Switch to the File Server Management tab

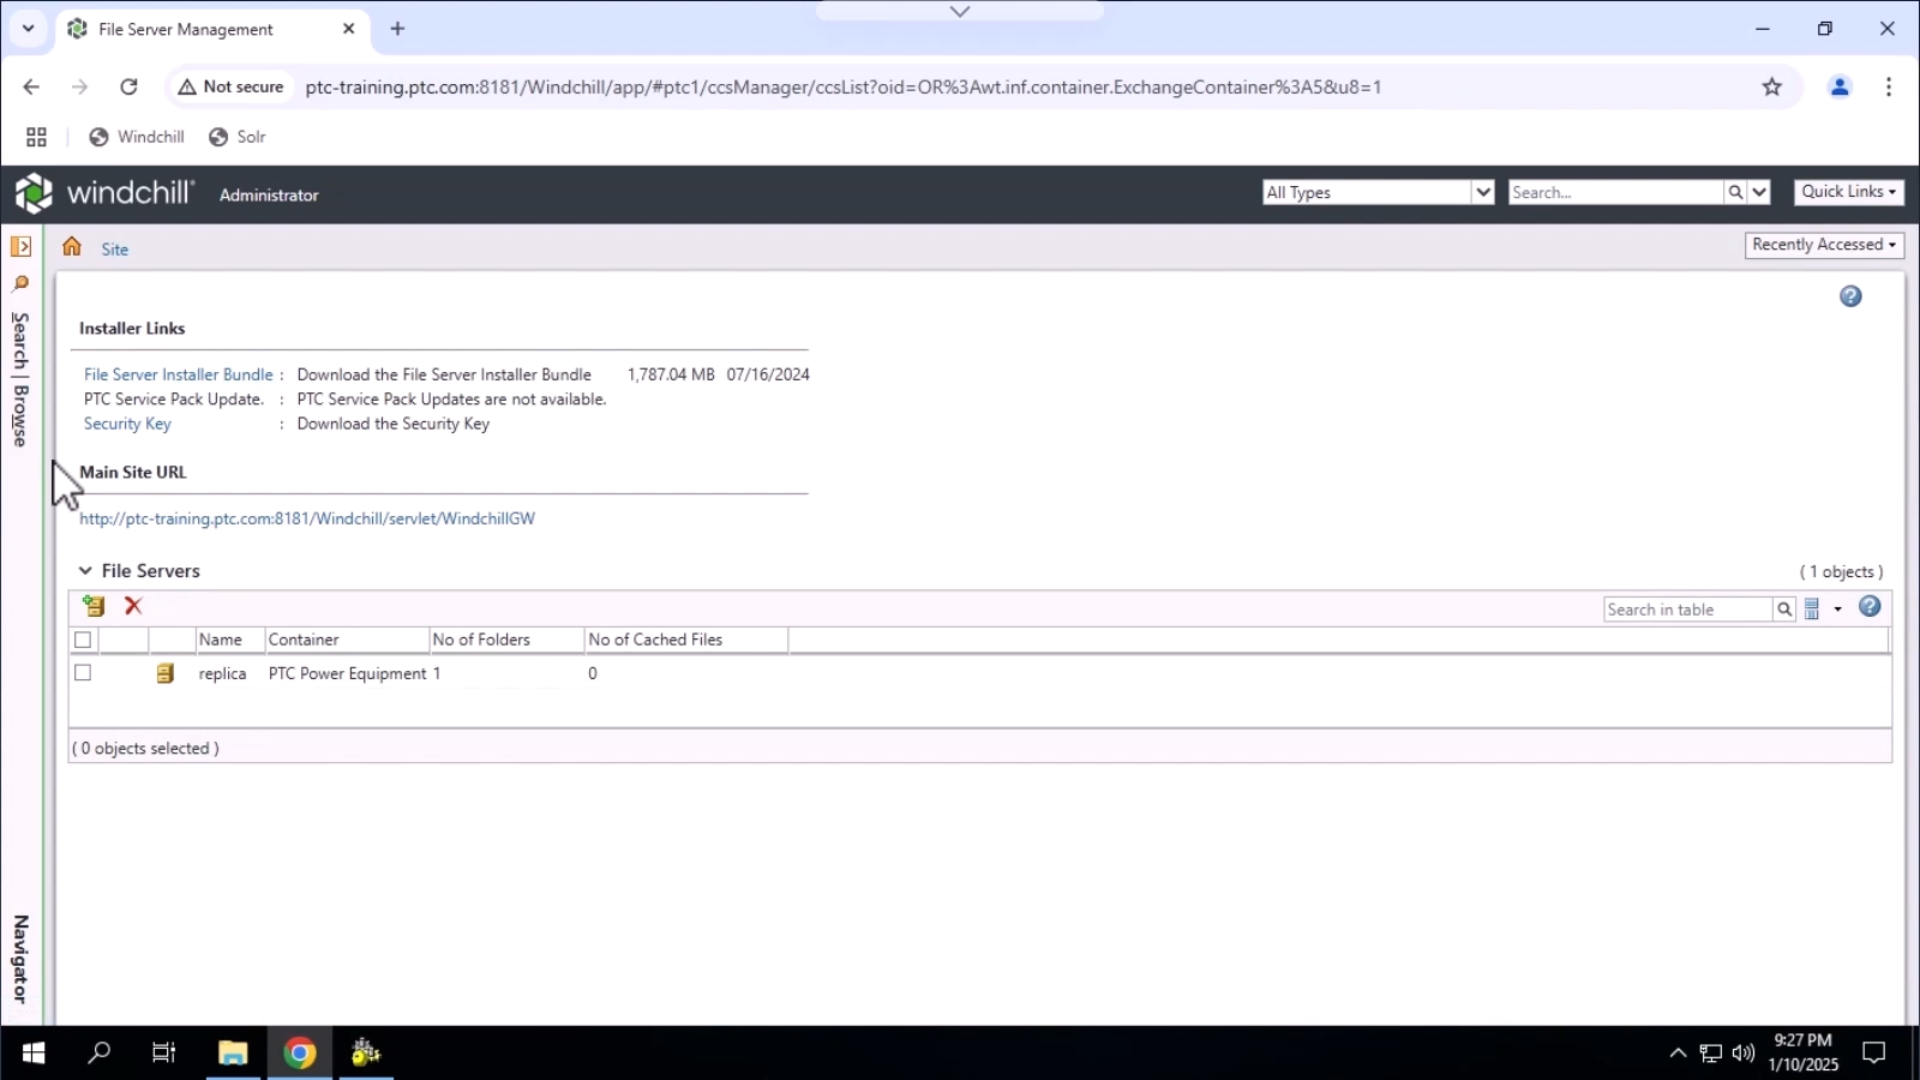(185, 29)
